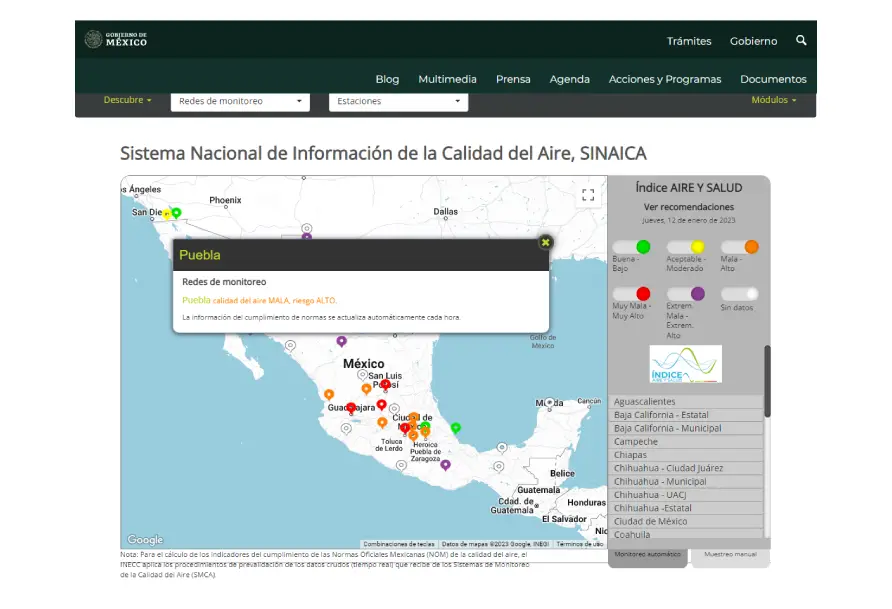Select Baja California - Estatal
Screen dimensions: 892x609
pos(686,415)
